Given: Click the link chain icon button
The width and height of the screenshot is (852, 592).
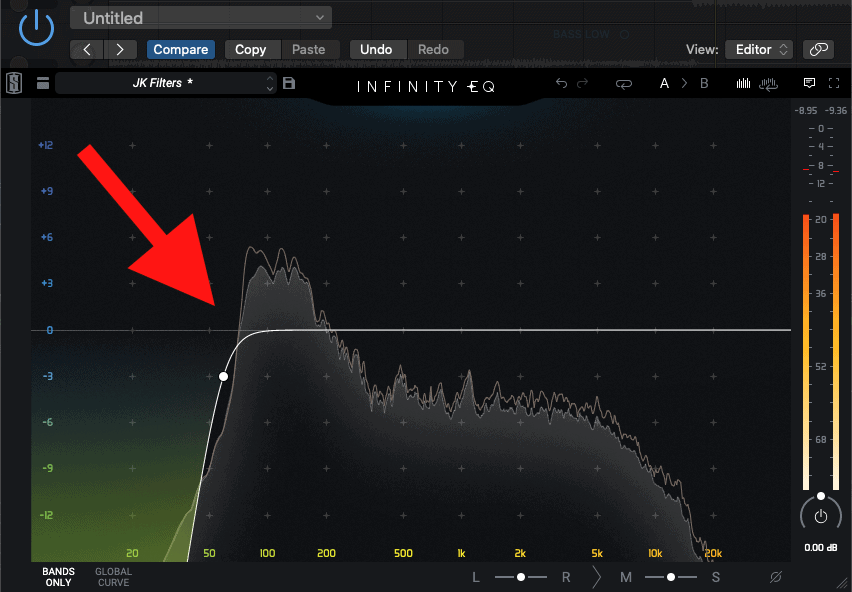Looking at the screenshot, I should [x=818, y=49].
